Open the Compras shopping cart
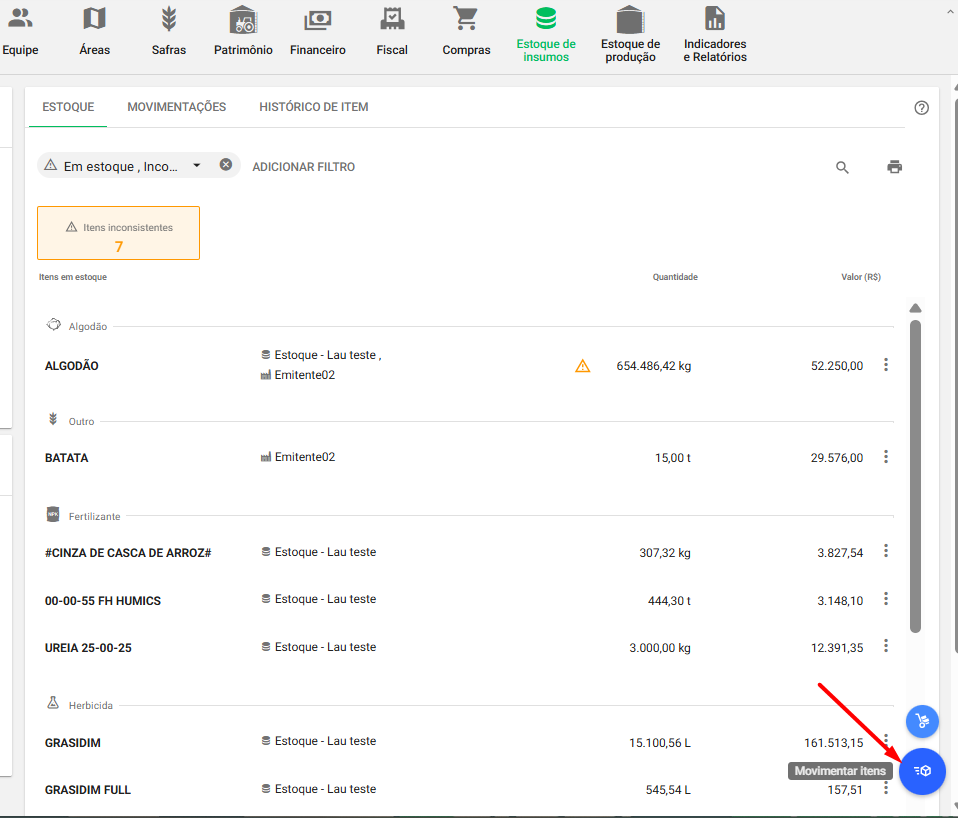958x818 pixels. (466, 19)
